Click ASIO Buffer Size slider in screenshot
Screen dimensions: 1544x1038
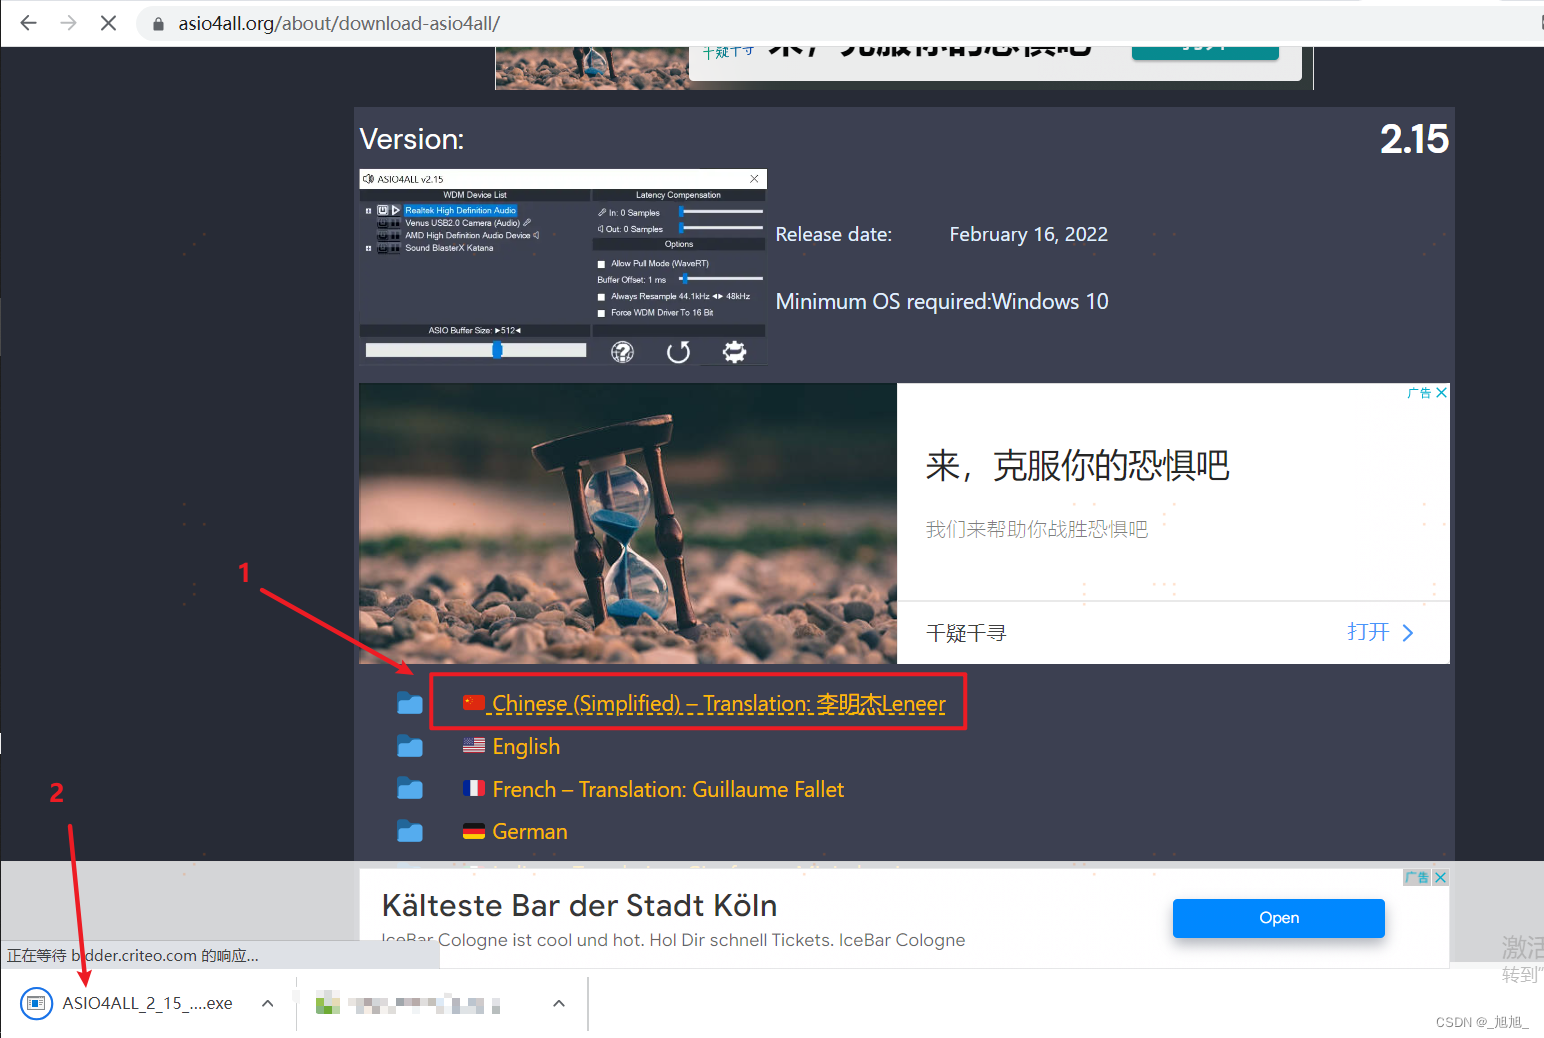coord(476,350)
